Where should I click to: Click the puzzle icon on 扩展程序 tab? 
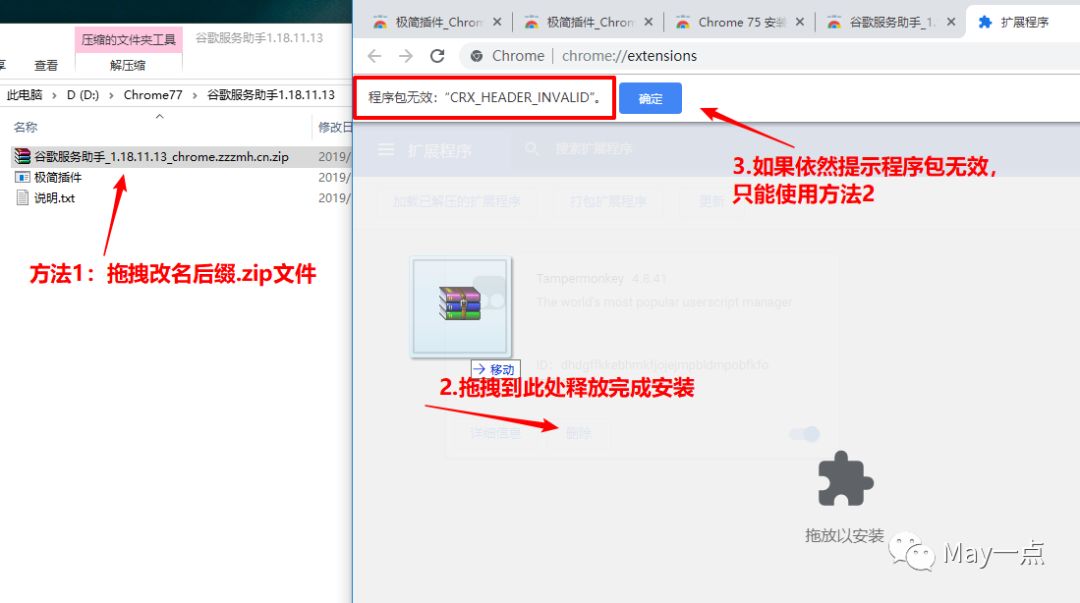(985, 22)
